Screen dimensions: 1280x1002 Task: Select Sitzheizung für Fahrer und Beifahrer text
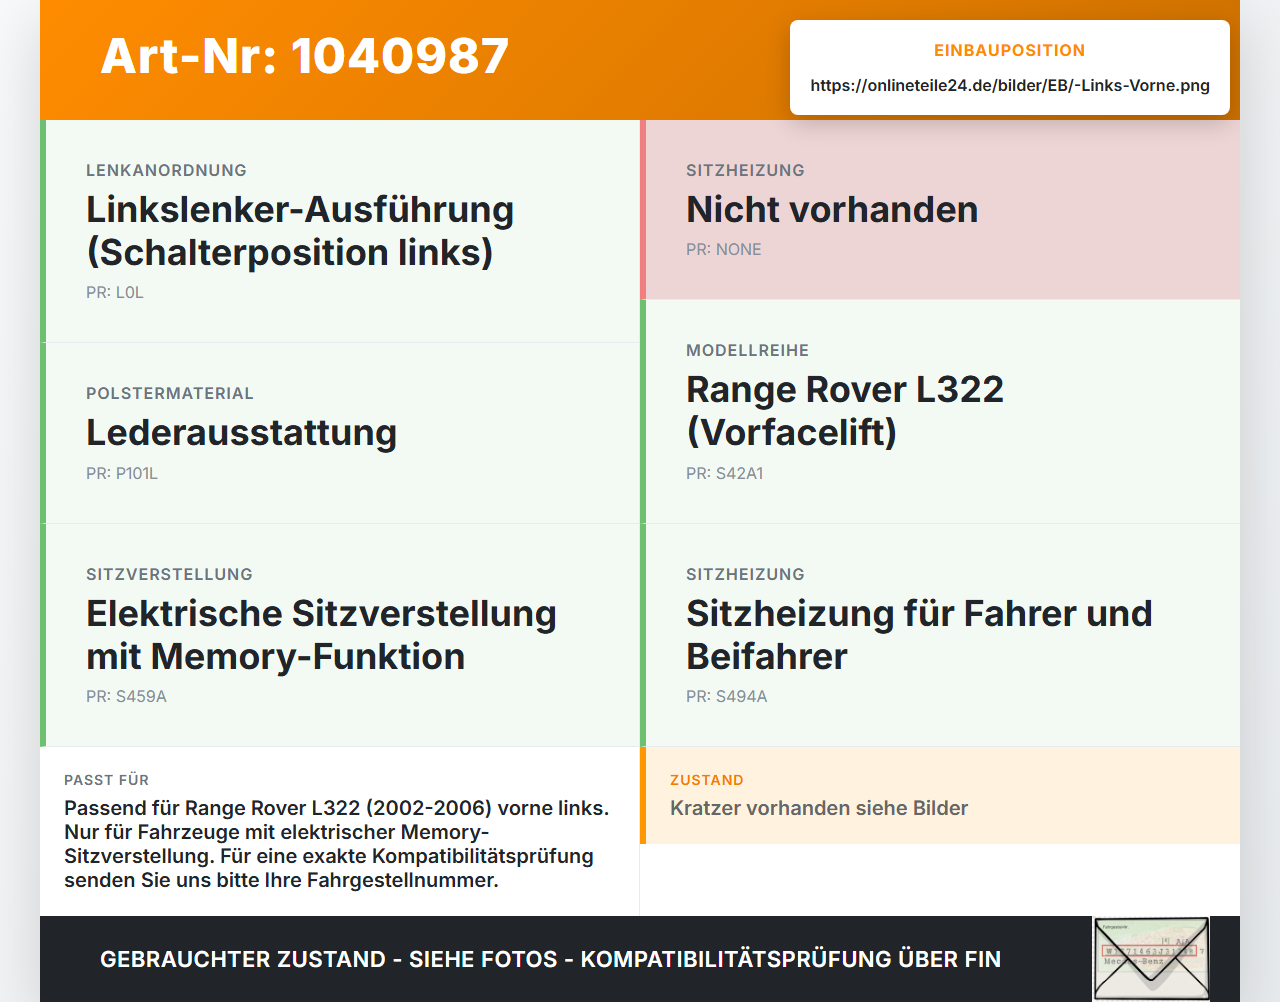tap(919, 635)
